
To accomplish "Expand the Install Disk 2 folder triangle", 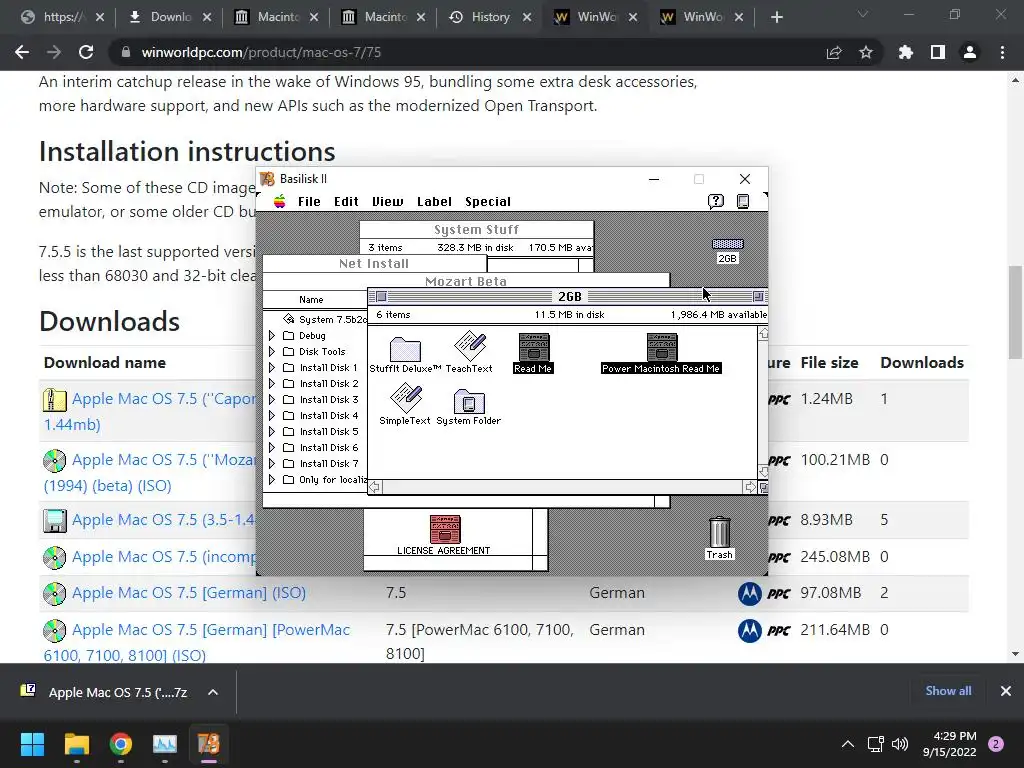I will coord(272,383).
